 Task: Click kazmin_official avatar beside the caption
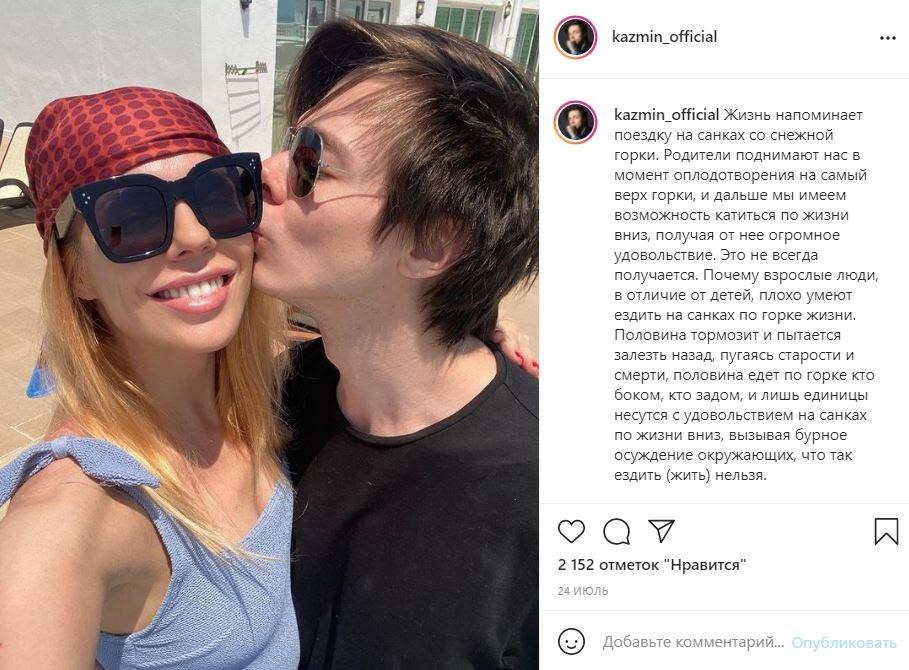click(x=575, y=122)
